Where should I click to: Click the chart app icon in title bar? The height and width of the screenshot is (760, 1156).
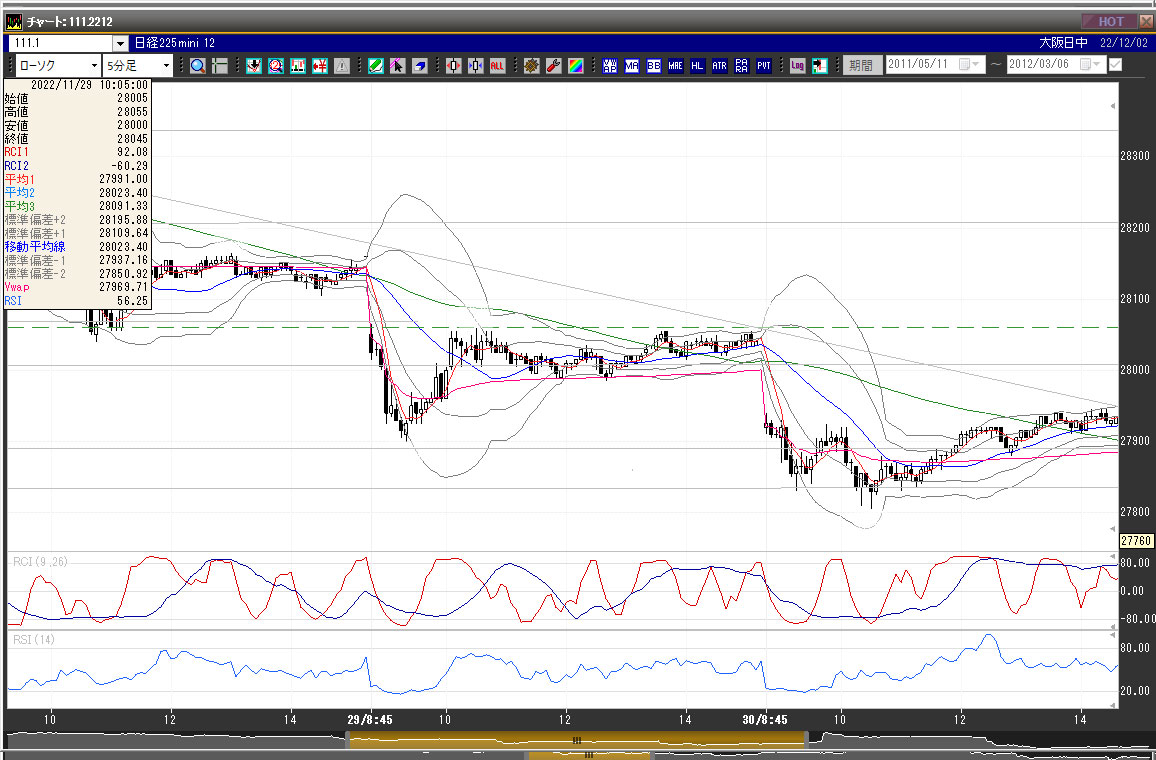click(14, 21)
